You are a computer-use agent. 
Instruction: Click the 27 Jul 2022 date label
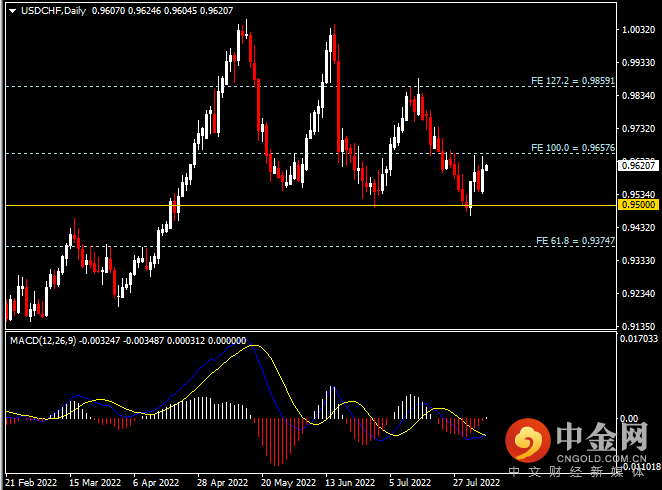(x=477, y=482)
